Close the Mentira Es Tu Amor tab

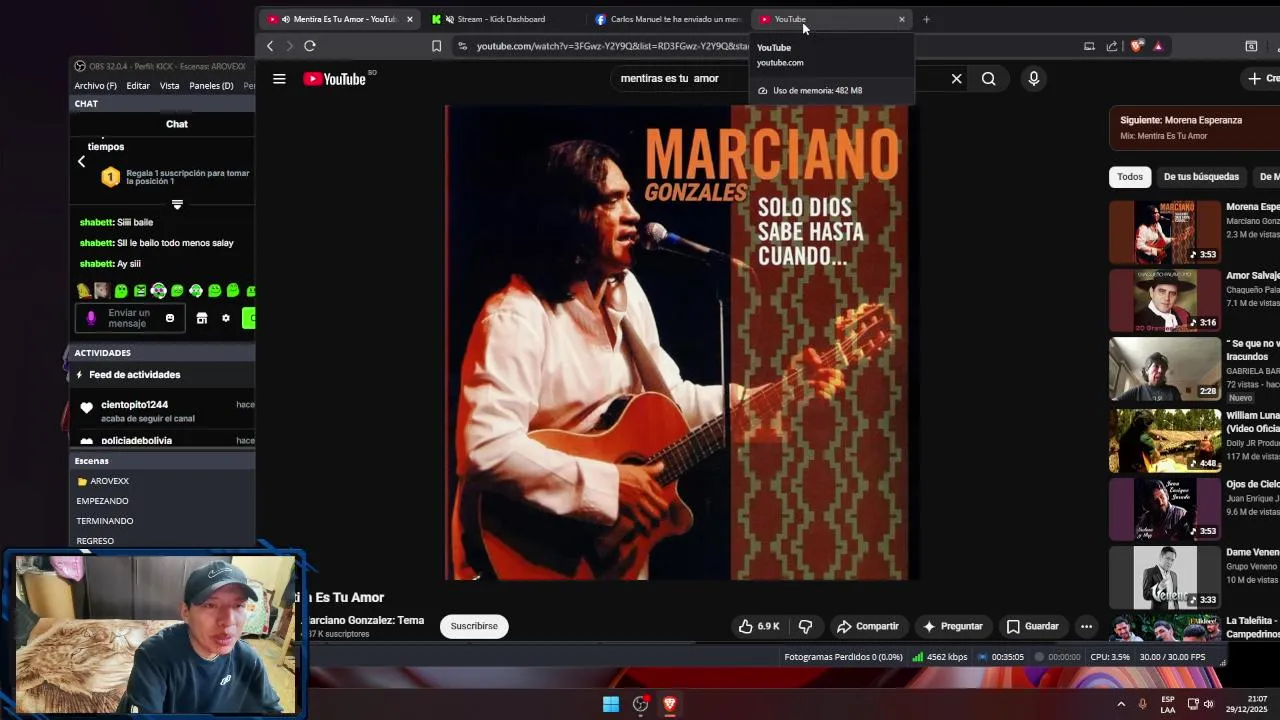click(x=409, y=19)
